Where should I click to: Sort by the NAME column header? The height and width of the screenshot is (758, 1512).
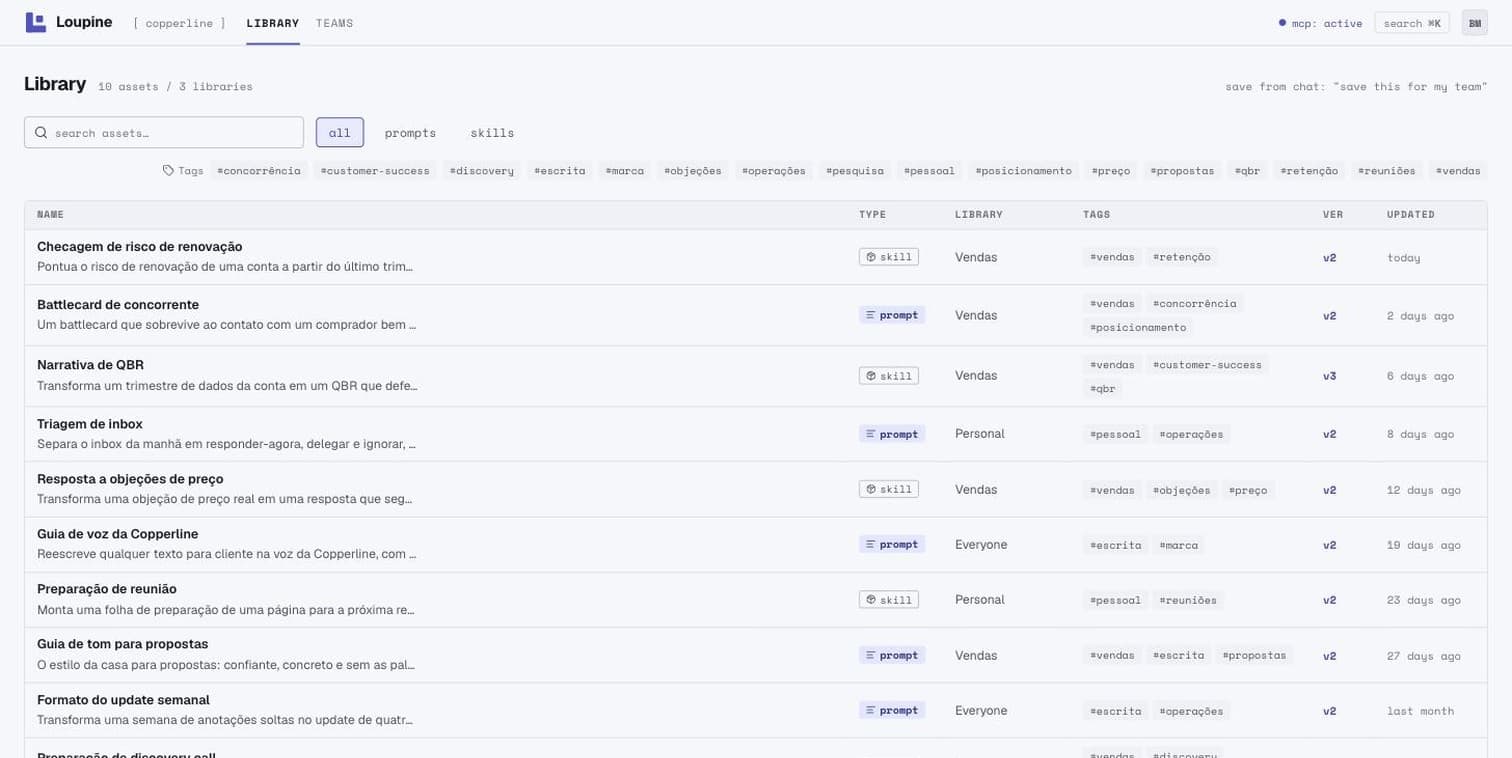[50, 214]
